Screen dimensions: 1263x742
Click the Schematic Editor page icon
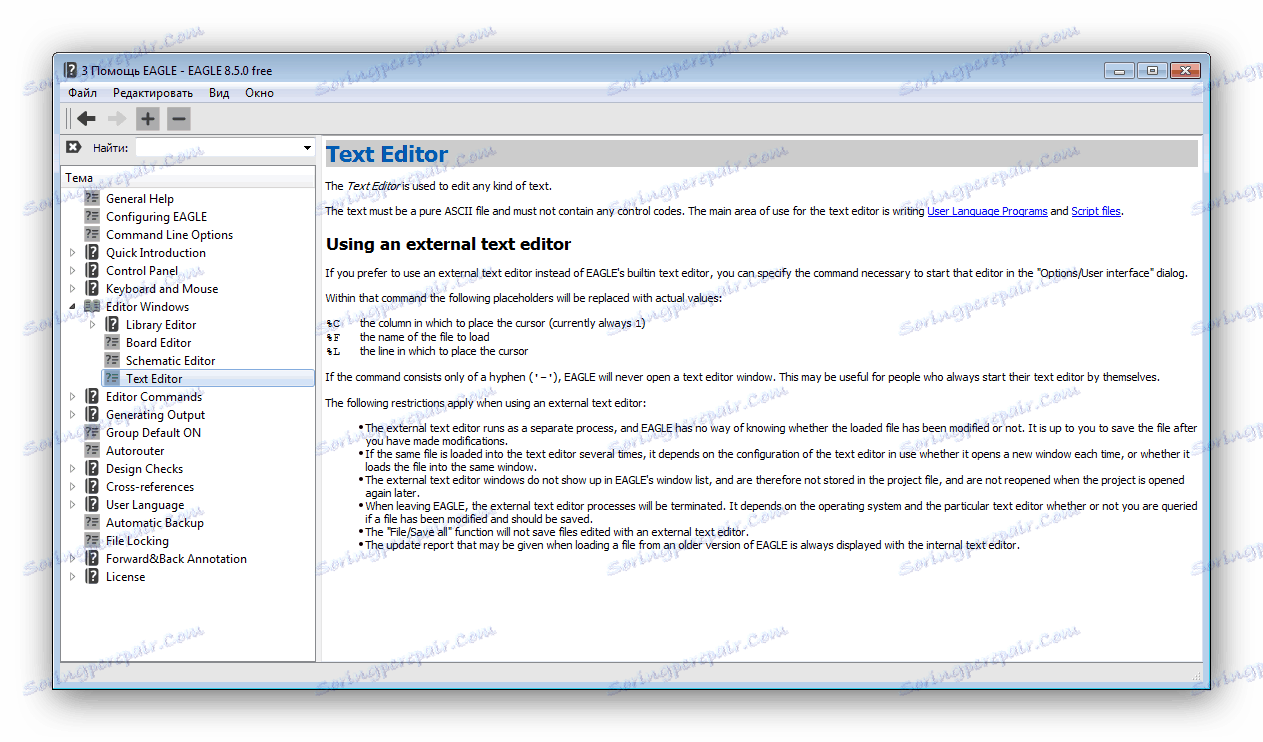click(112, 360)
